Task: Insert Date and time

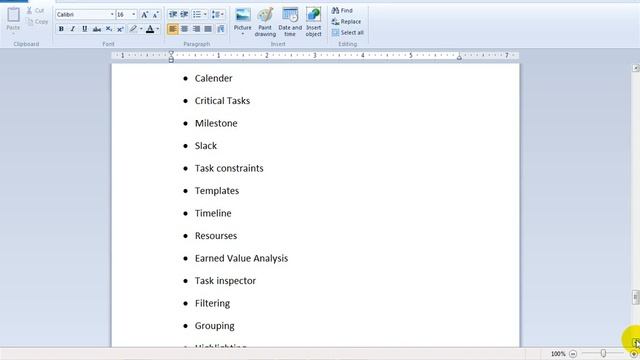Action: pyautogui.click(x=290, y=22)
